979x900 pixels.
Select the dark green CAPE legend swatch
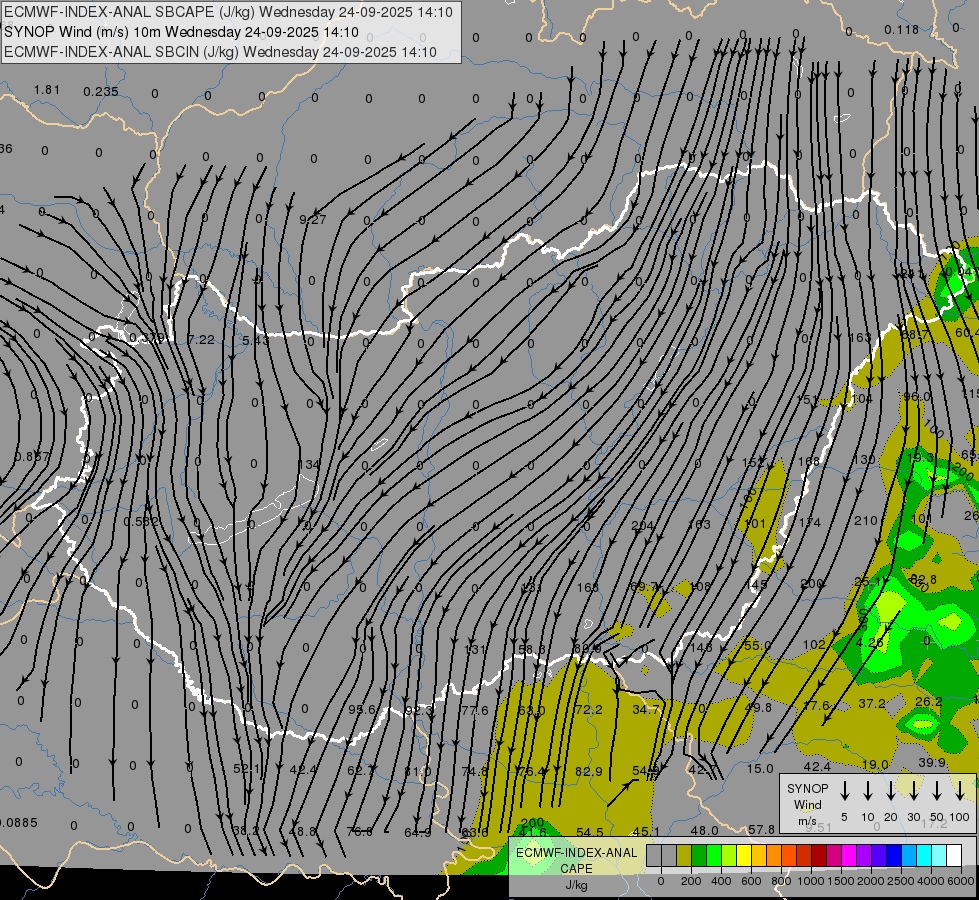pos(699,855)
